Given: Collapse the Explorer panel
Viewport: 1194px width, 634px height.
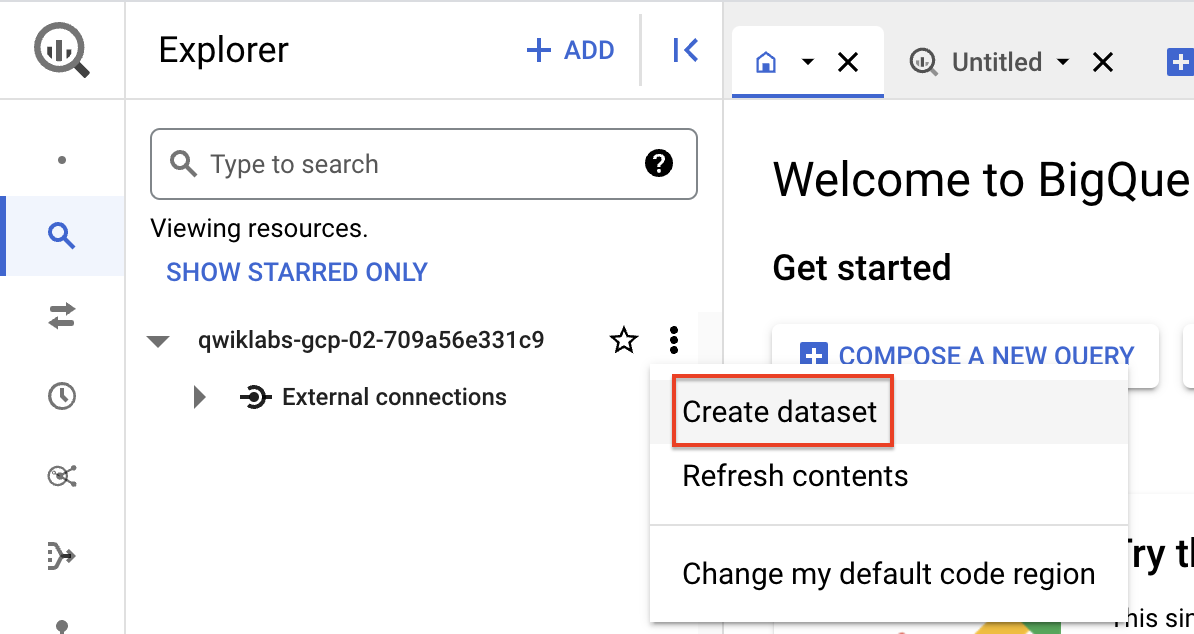Looking at the screenshot, I should pos(685,50).
